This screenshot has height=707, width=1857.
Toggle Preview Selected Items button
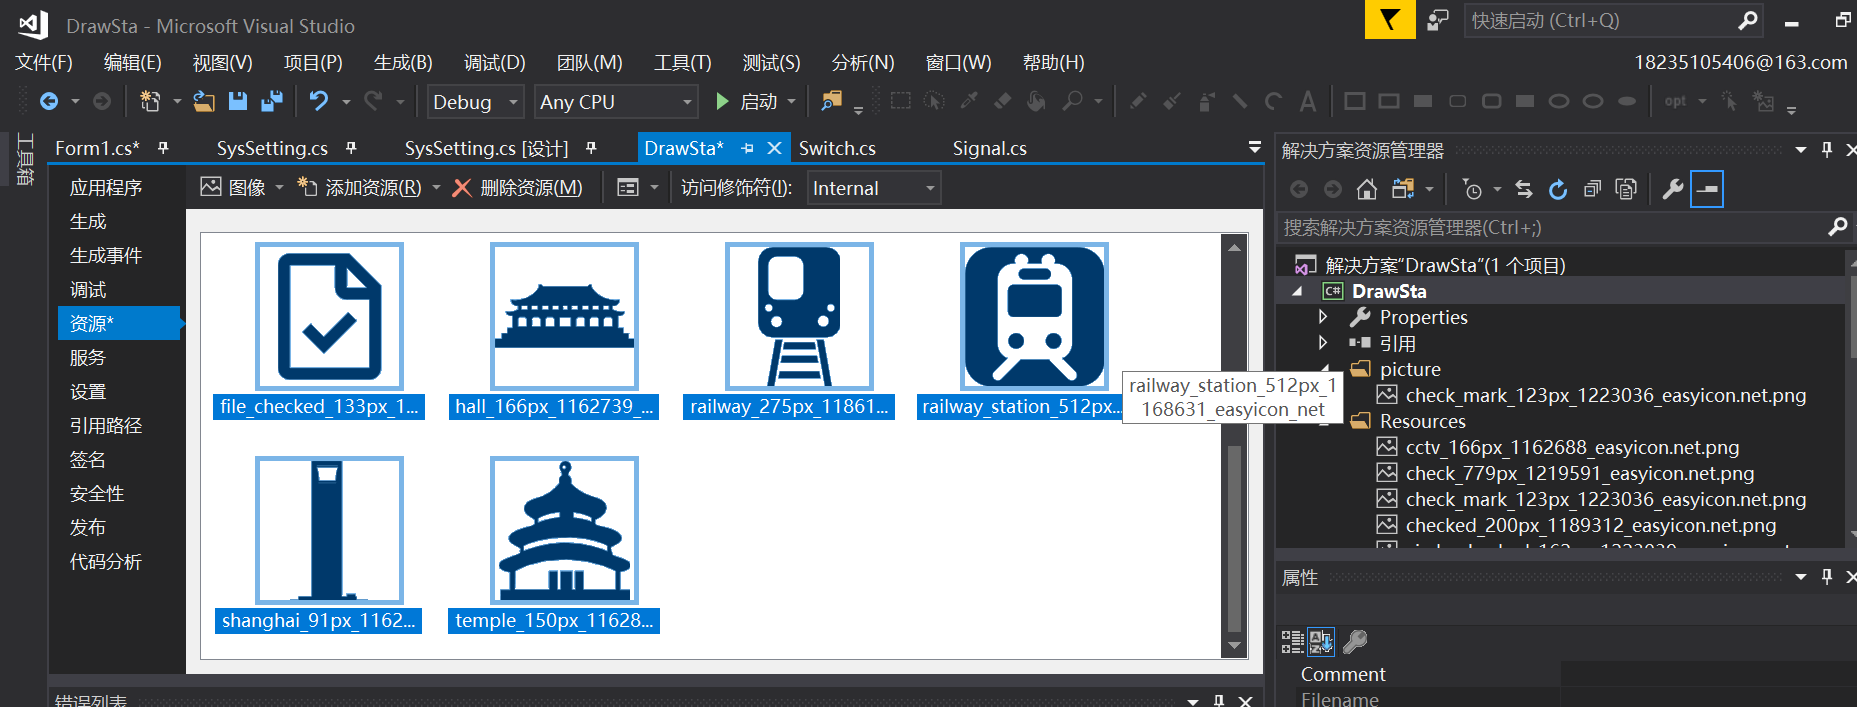[1707, 189]
